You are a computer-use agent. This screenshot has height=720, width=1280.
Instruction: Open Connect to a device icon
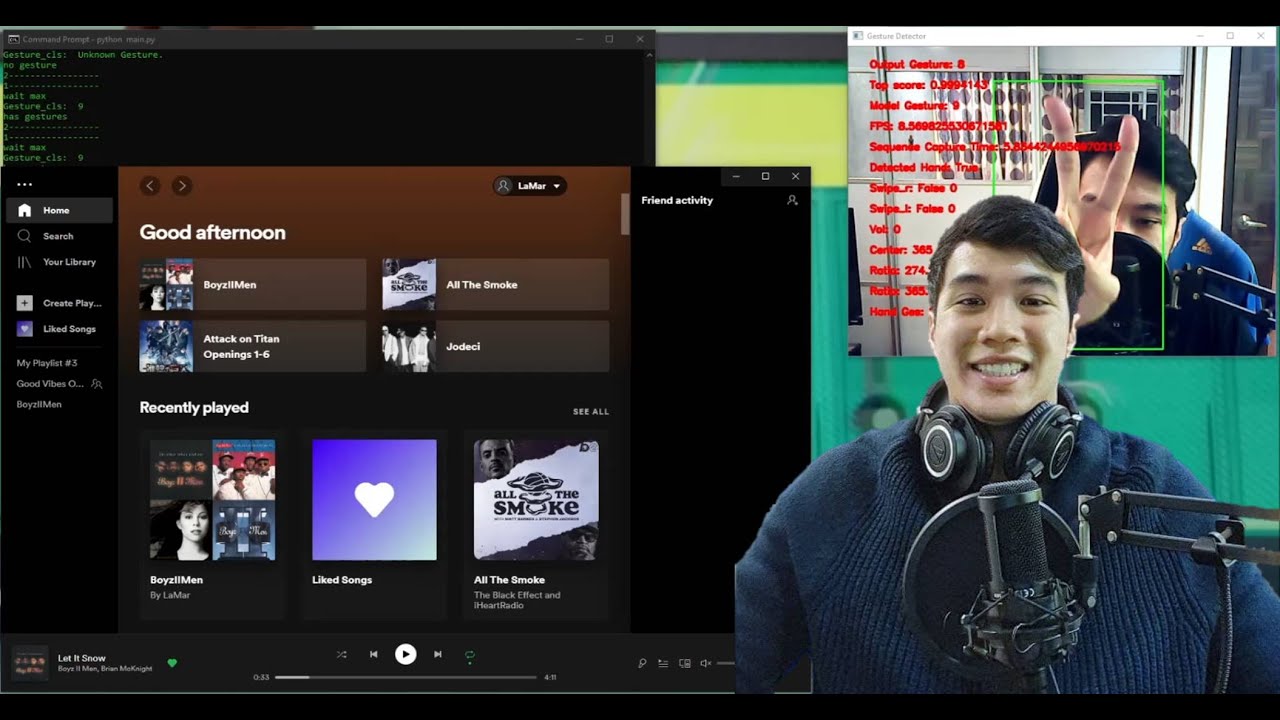coord(685,663)
